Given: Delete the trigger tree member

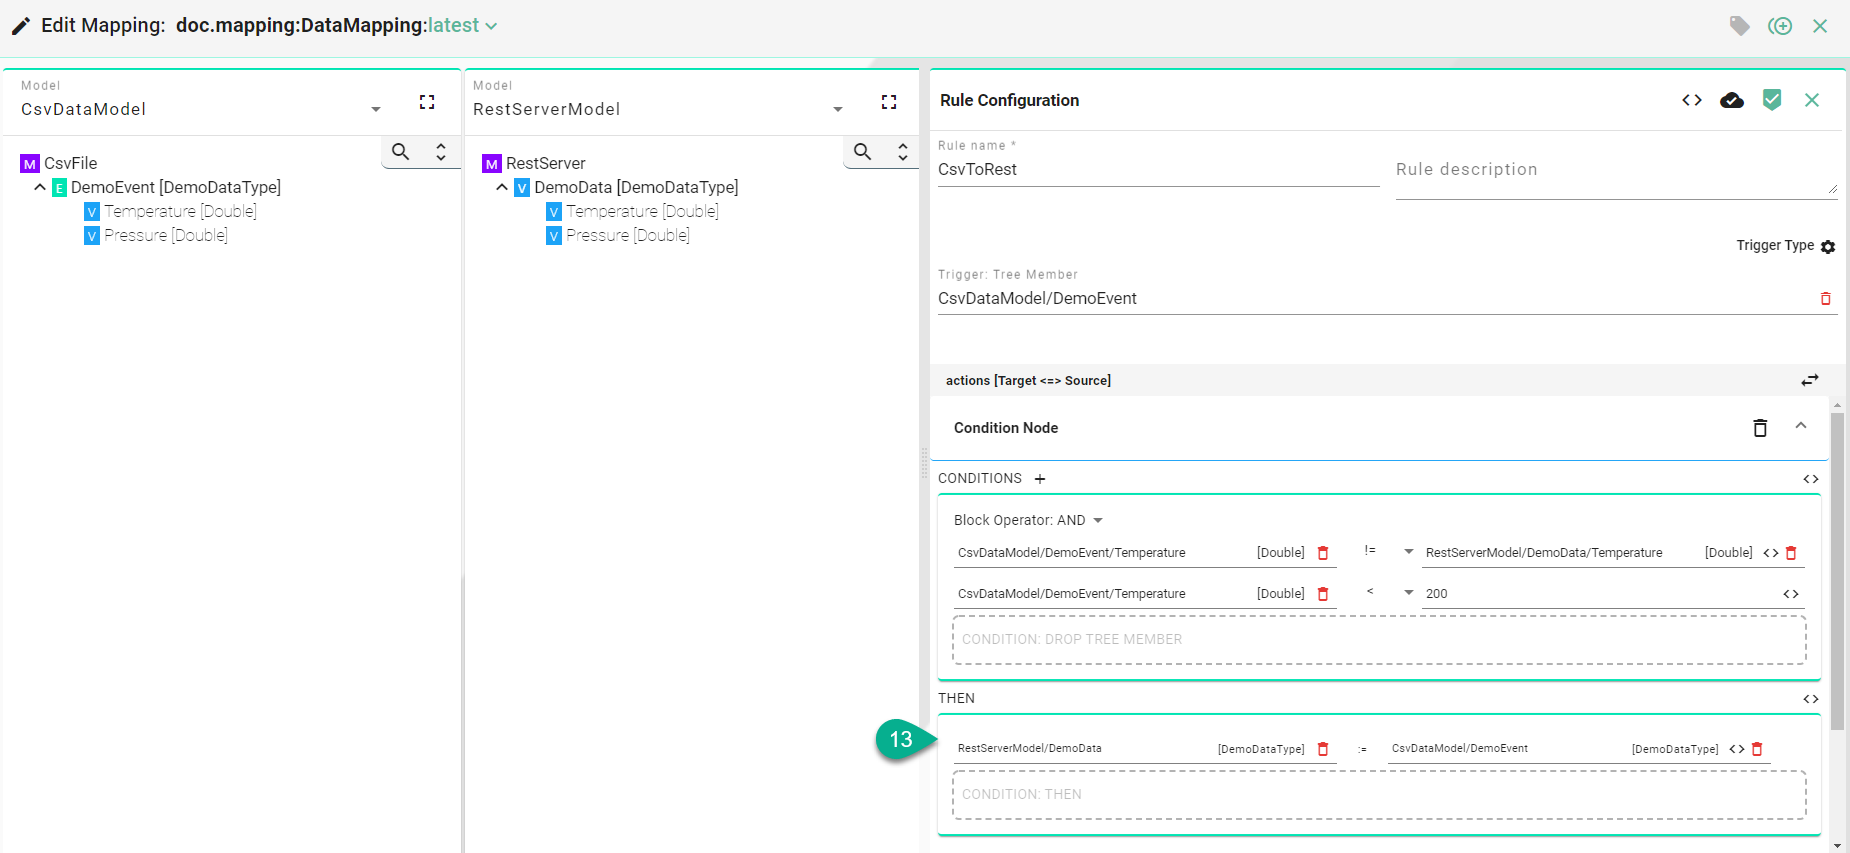Looking at the screenshot, I should [x=1825, y=299].
